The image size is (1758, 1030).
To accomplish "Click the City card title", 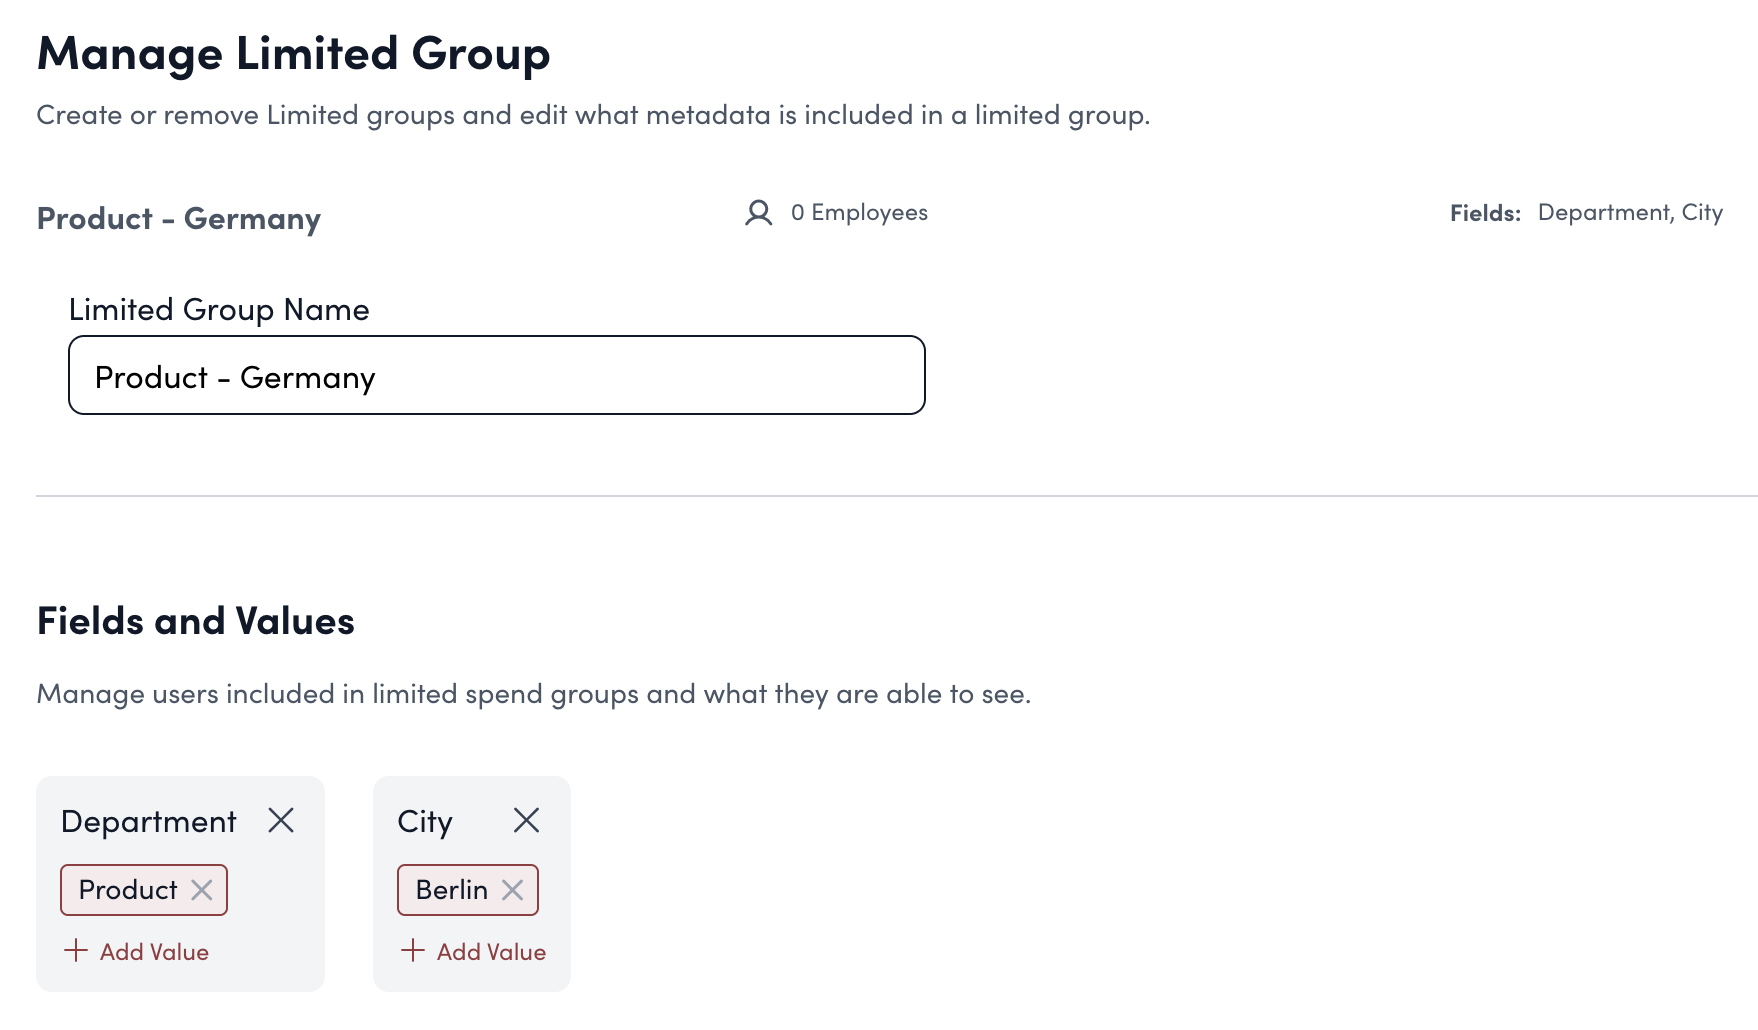I will 425,822.
